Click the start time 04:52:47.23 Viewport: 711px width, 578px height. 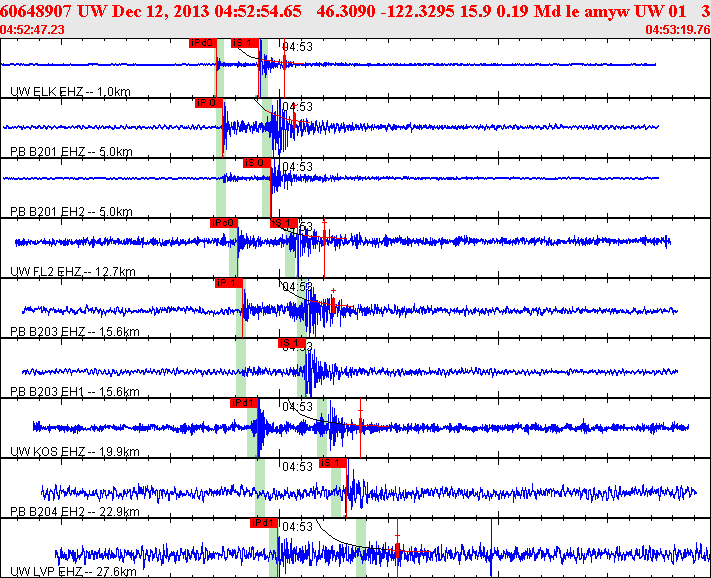[32, 30]
